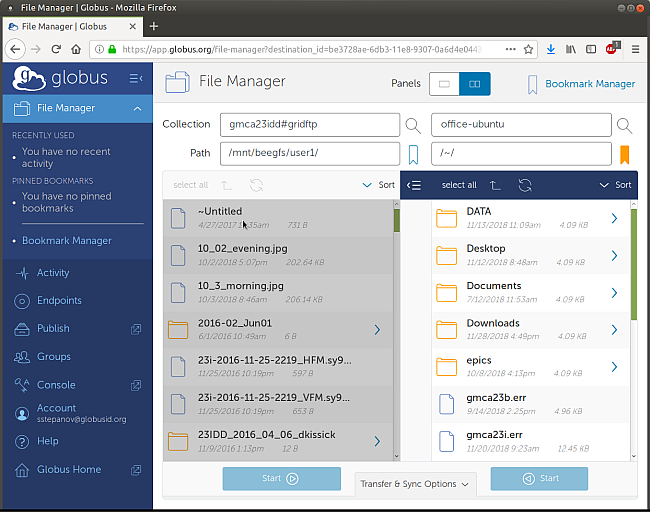This screenshot has width=650, height=512.
Task: Click the left Collection input field
Action: [x=310, y=125]
